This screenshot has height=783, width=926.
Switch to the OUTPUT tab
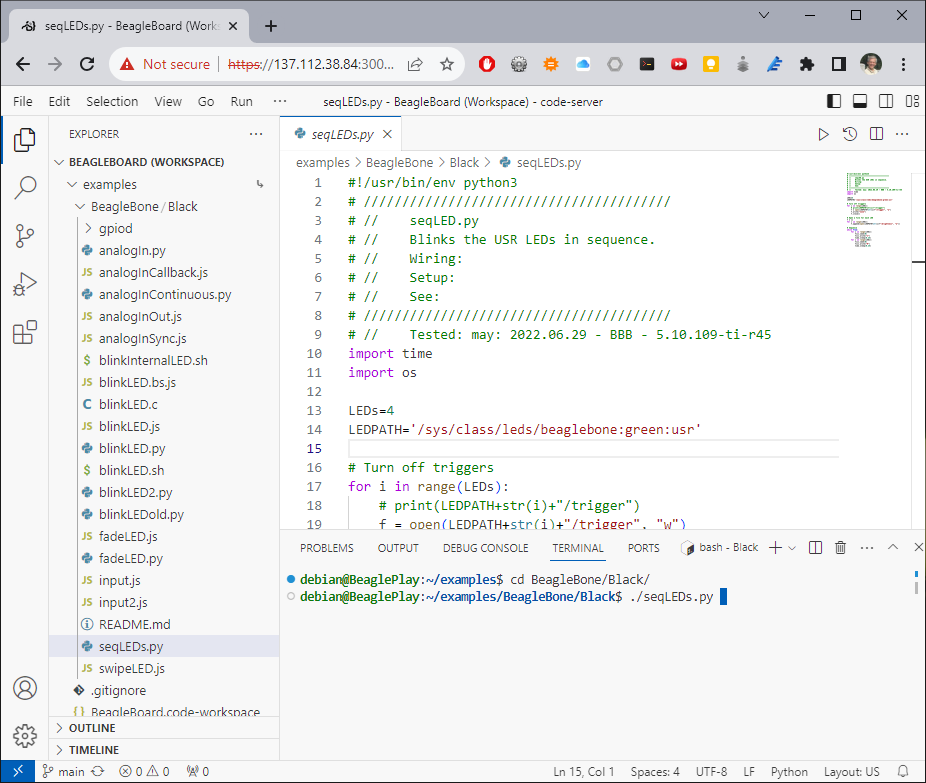398,547
